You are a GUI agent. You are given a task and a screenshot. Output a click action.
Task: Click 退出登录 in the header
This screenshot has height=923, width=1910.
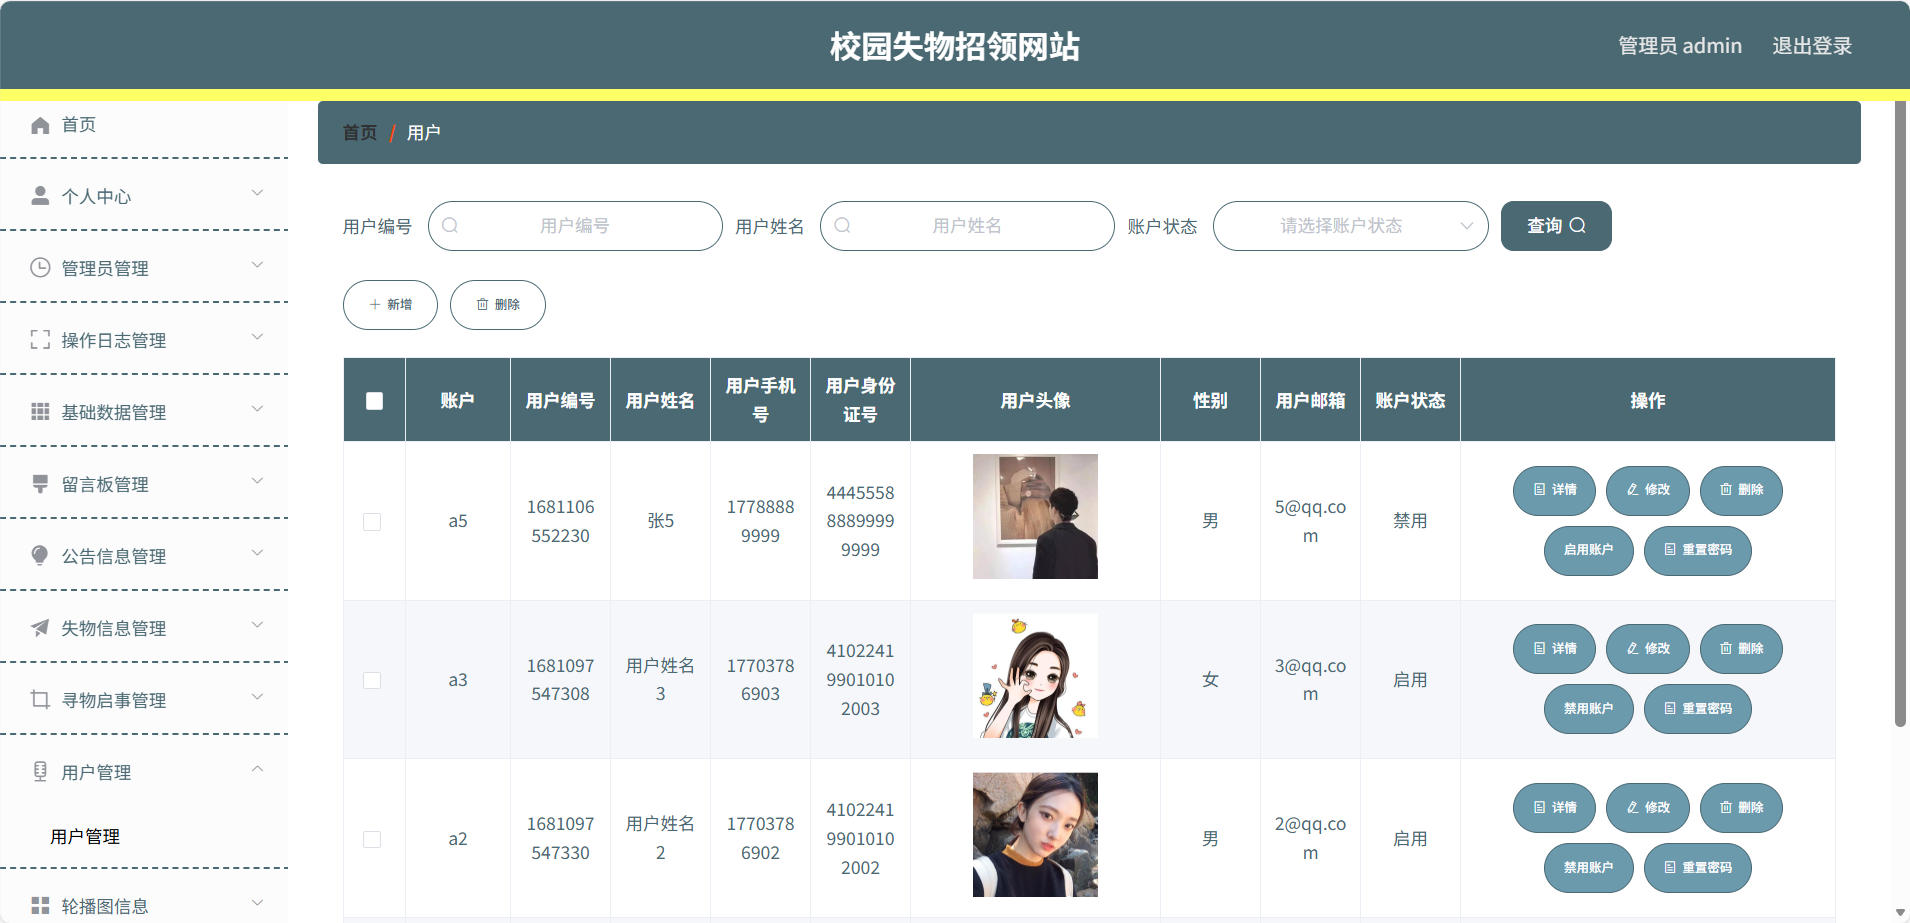1812,46
